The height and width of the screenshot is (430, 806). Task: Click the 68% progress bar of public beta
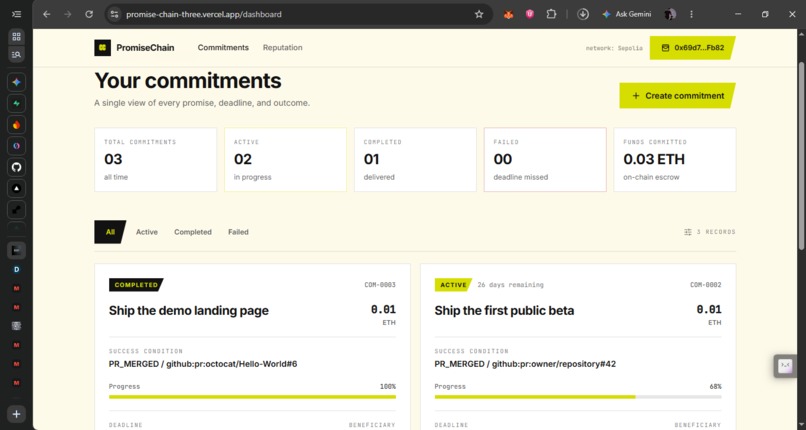[x=578, y=397]
